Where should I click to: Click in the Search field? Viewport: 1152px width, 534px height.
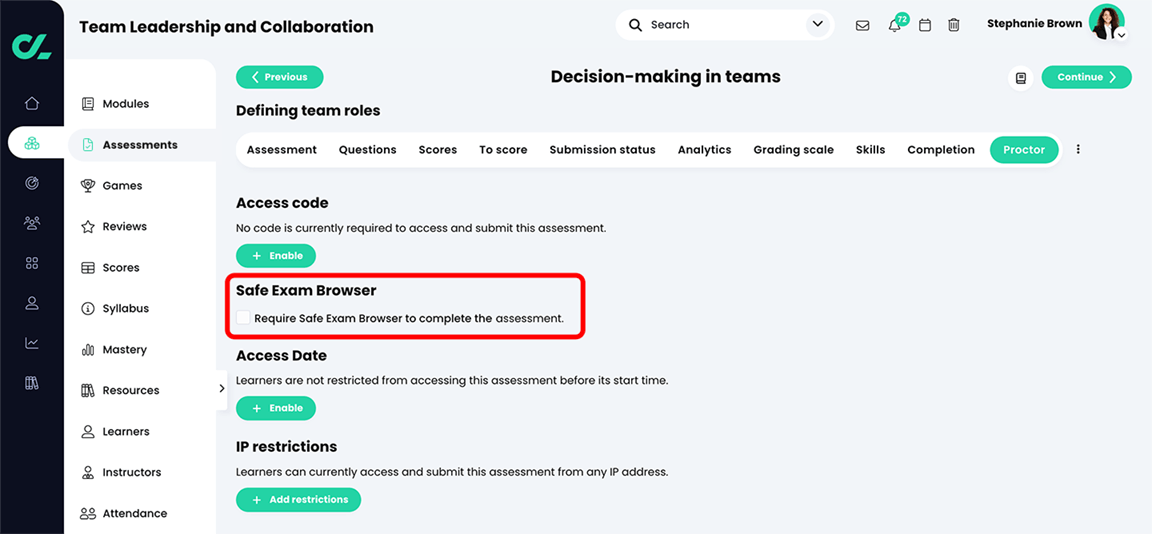(x=720, y=25)
